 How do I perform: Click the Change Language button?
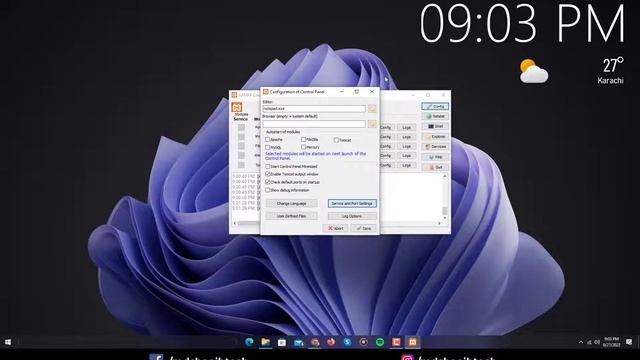[x=291, y=203]
